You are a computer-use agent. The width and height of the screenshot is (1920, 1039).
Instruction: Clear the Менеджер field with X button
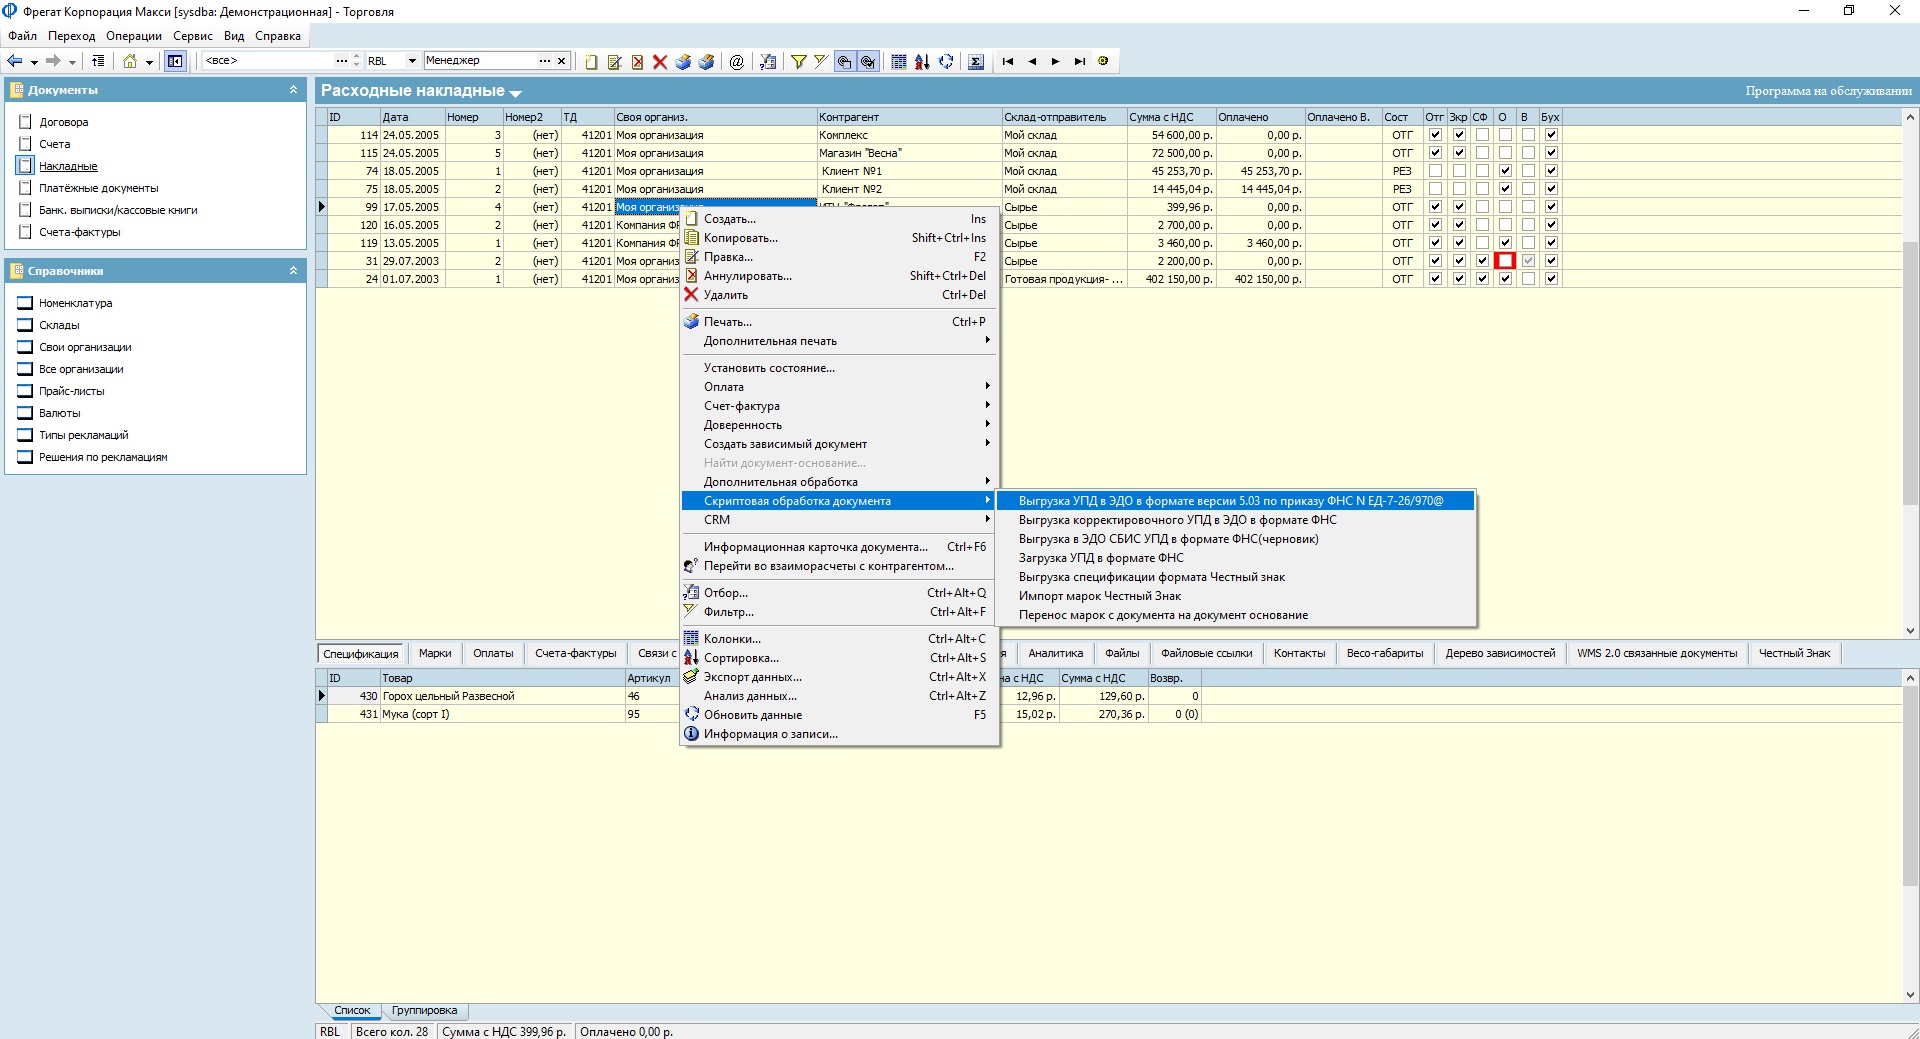pyautogui.click(x=561, y=61)
